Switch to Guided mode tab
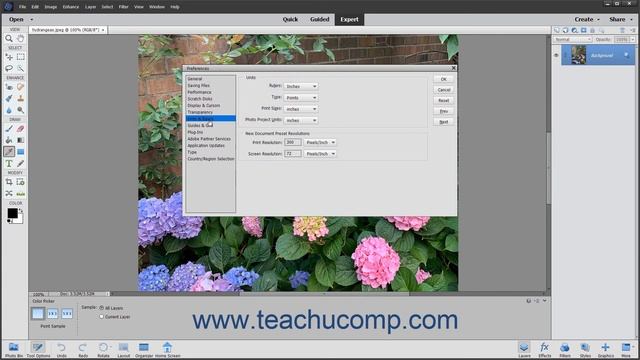Screen dimensions: 640x360 320,19
